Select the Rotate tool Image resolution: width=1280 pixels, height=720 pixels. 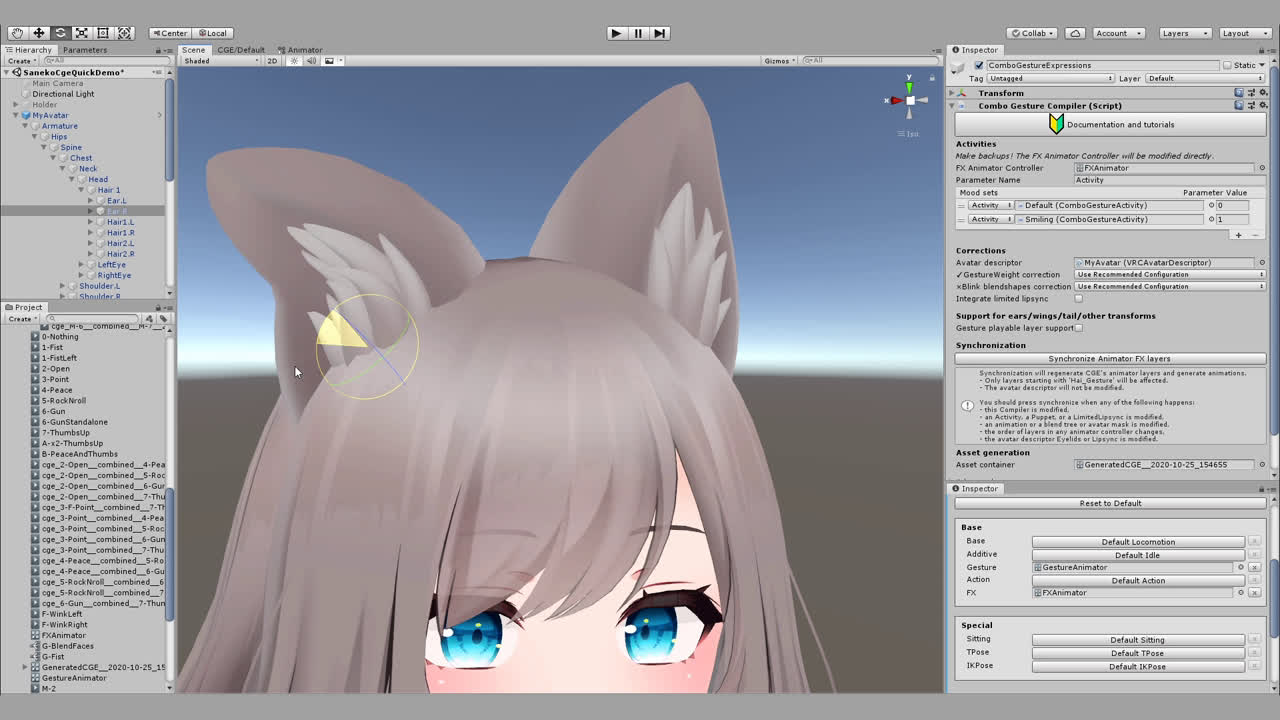click(x=60, y=33)
